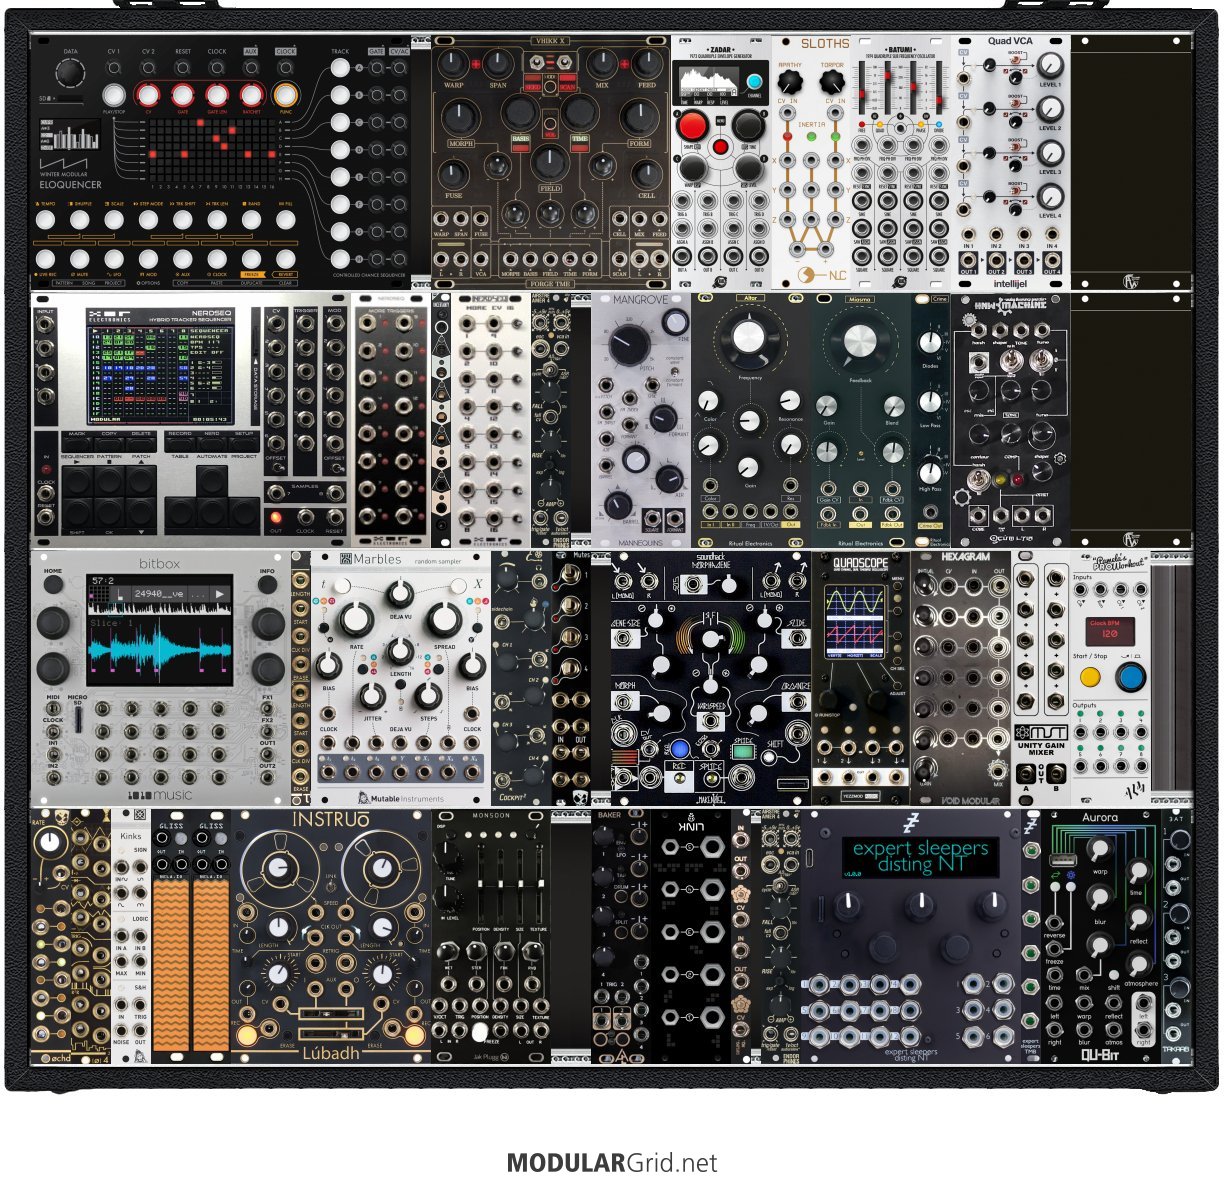This screenshot has height=1184, width=1226.
Task: Click the red CV button on Eloquencer
Action: (x=148, y=96)
